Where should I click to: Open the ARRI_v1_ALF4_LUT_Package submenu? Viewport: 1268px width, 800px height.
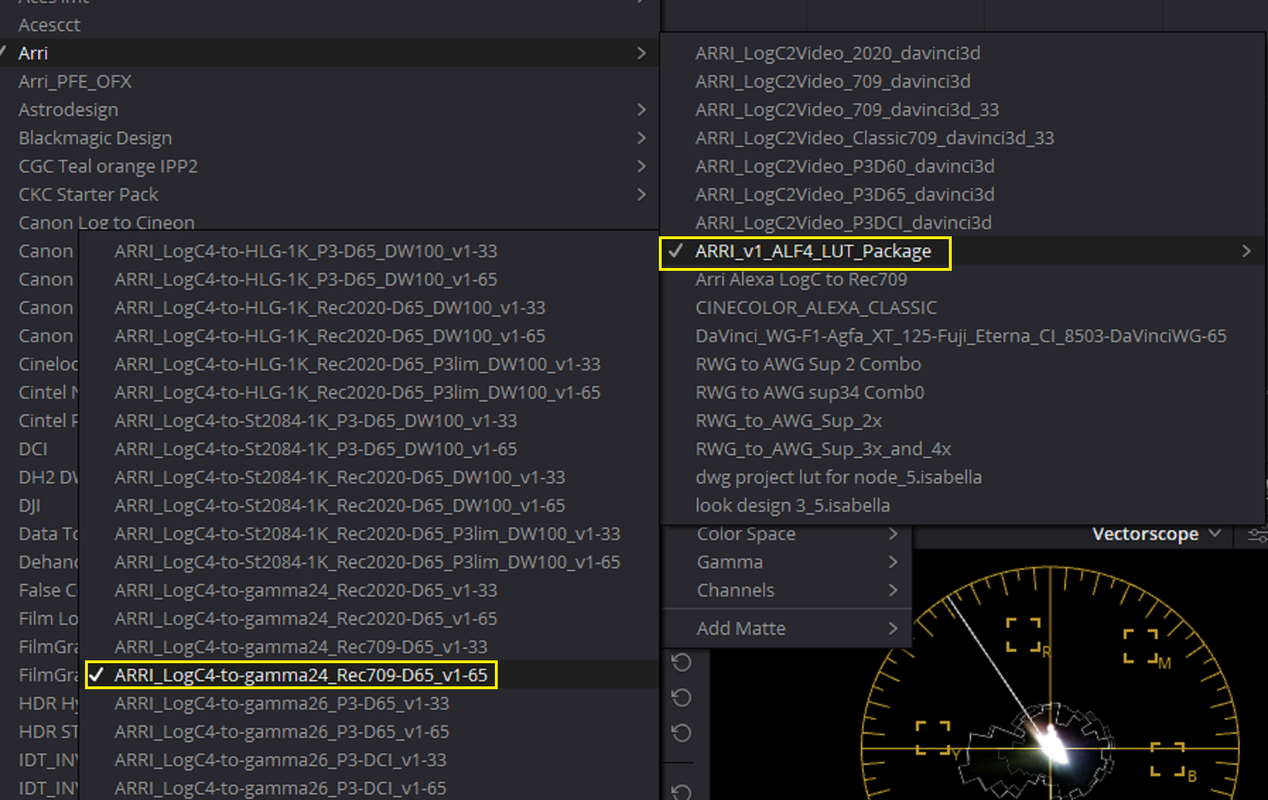[x=961, y=251]
